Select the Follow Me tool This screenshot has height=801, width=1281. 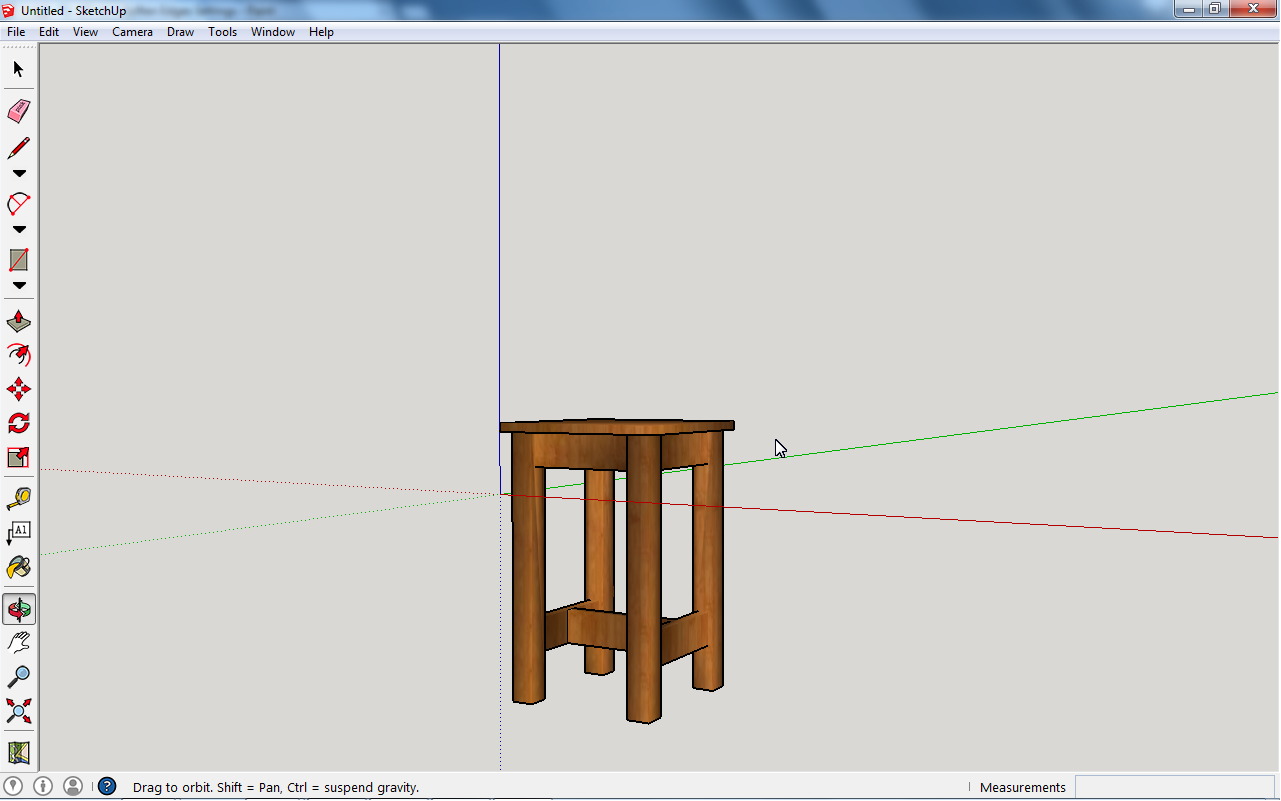(18, 354)
